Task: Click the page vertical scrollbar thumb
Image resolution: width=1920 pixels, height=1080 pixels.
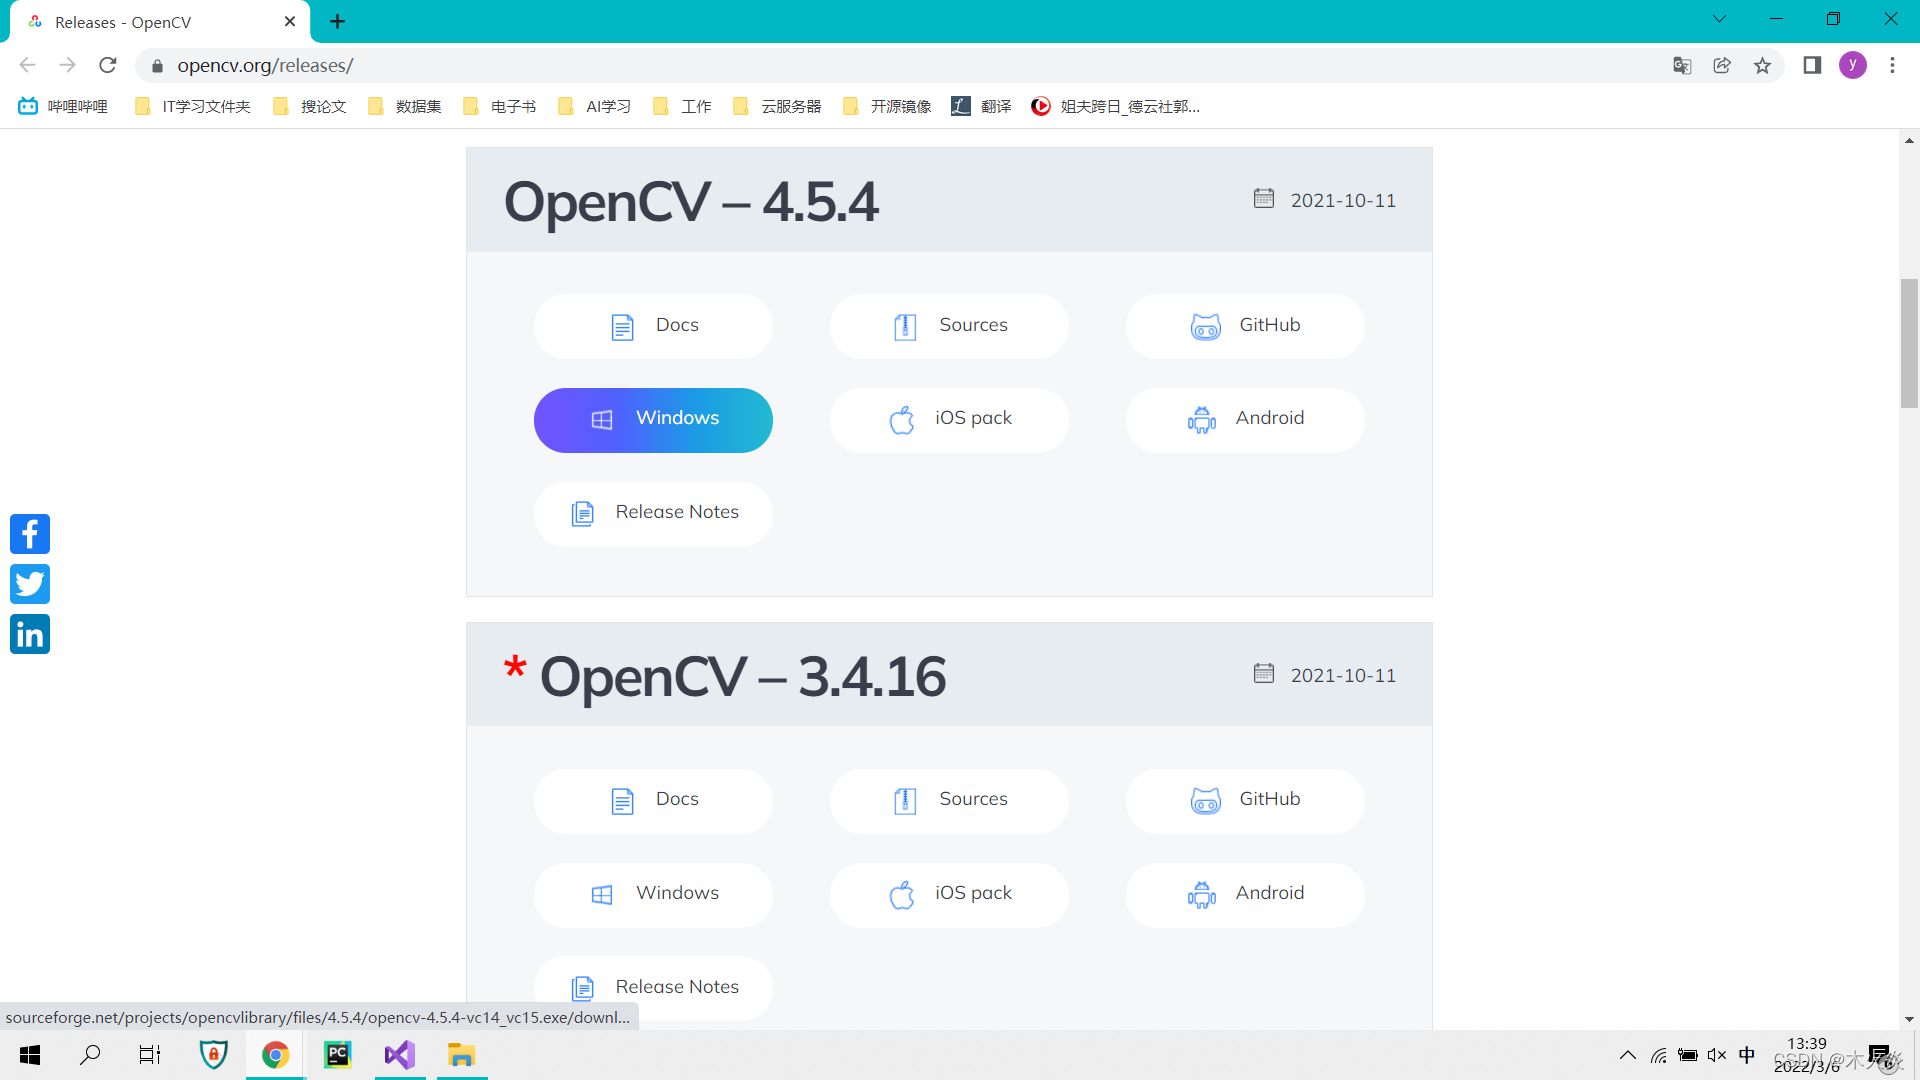Action: (1909, 343)
